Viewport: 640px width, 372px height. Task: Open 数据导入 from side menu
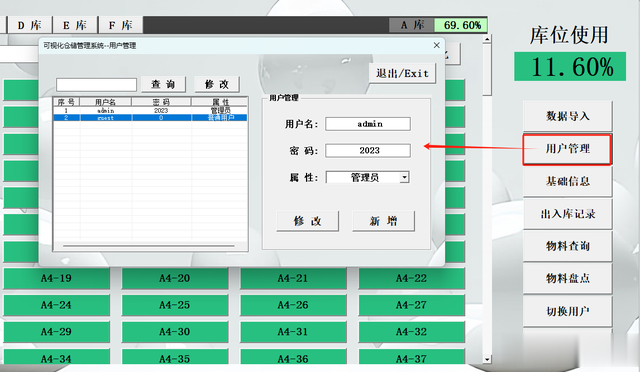click(x=568, y=116)
